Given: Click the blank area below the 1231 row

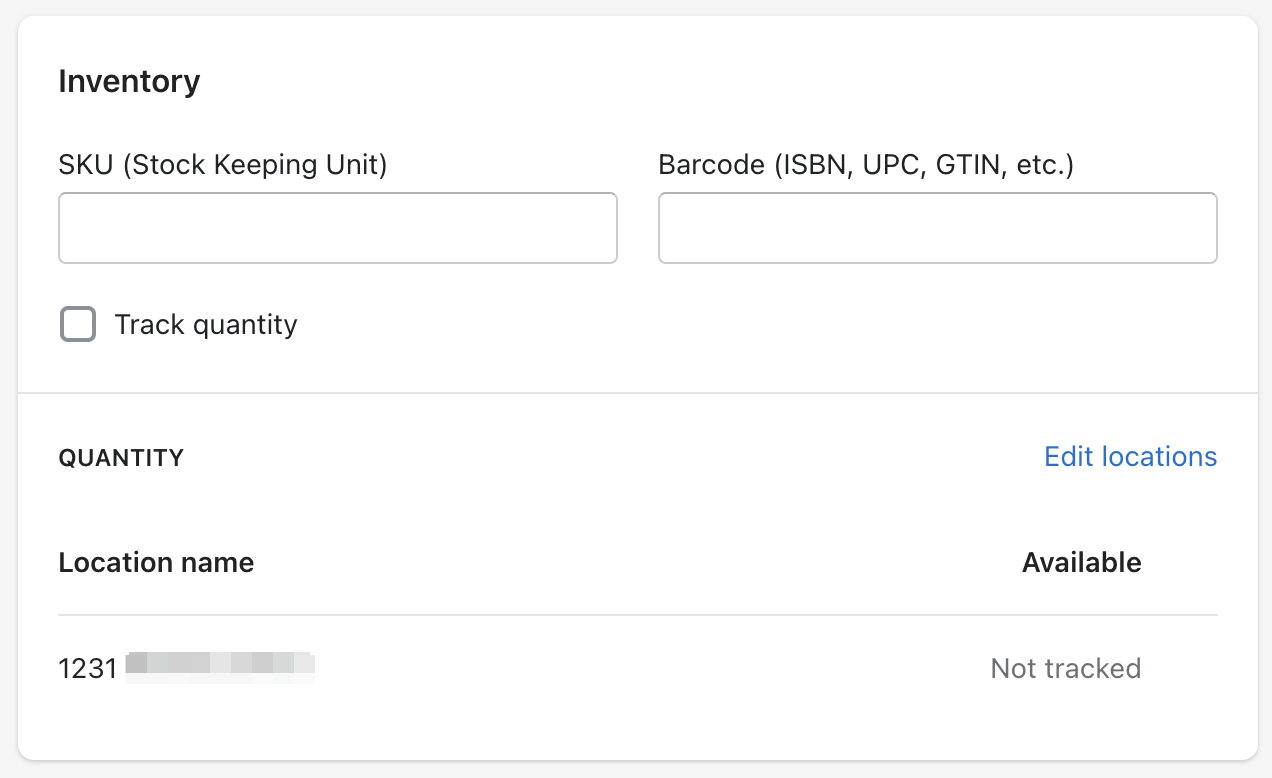Looking at the screenshot, I should tap(637, 725).
